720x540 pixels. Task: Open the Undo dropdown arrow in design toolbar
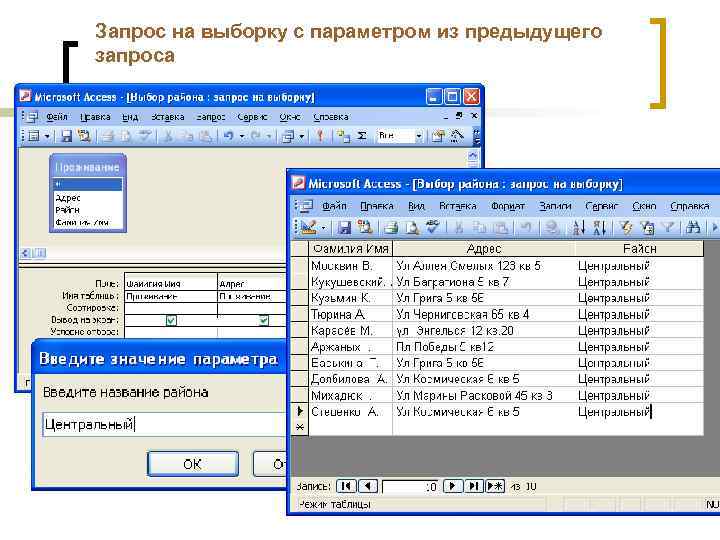tap(242, 136)
